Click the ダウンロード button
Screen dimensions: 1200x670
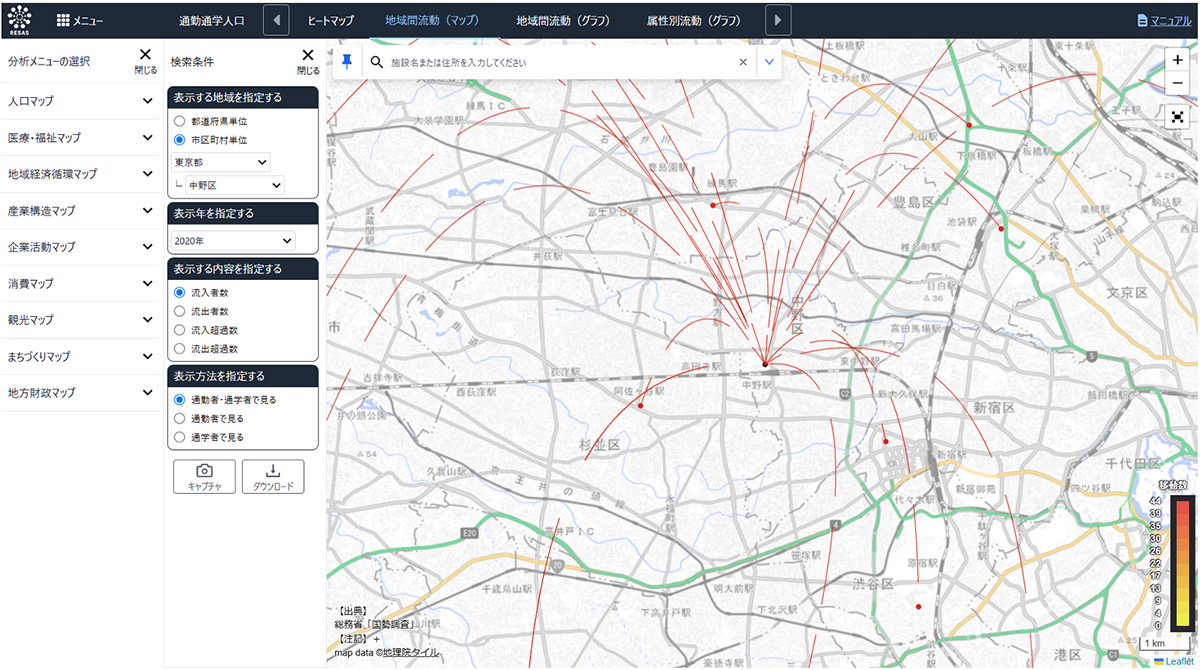click(273, 477)
